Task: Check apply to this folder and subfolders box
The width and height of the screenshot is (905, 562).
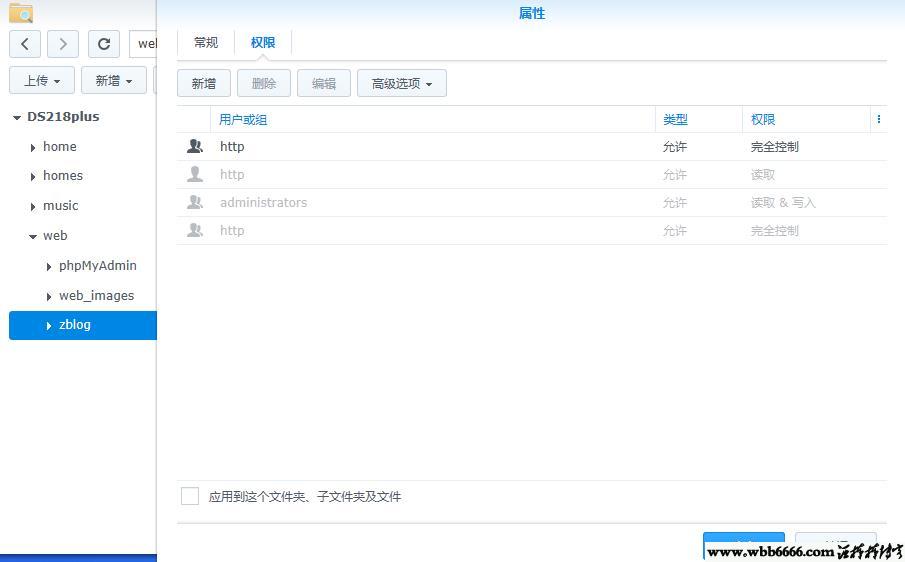Action: pyautogui.click(x=190, y=496)
